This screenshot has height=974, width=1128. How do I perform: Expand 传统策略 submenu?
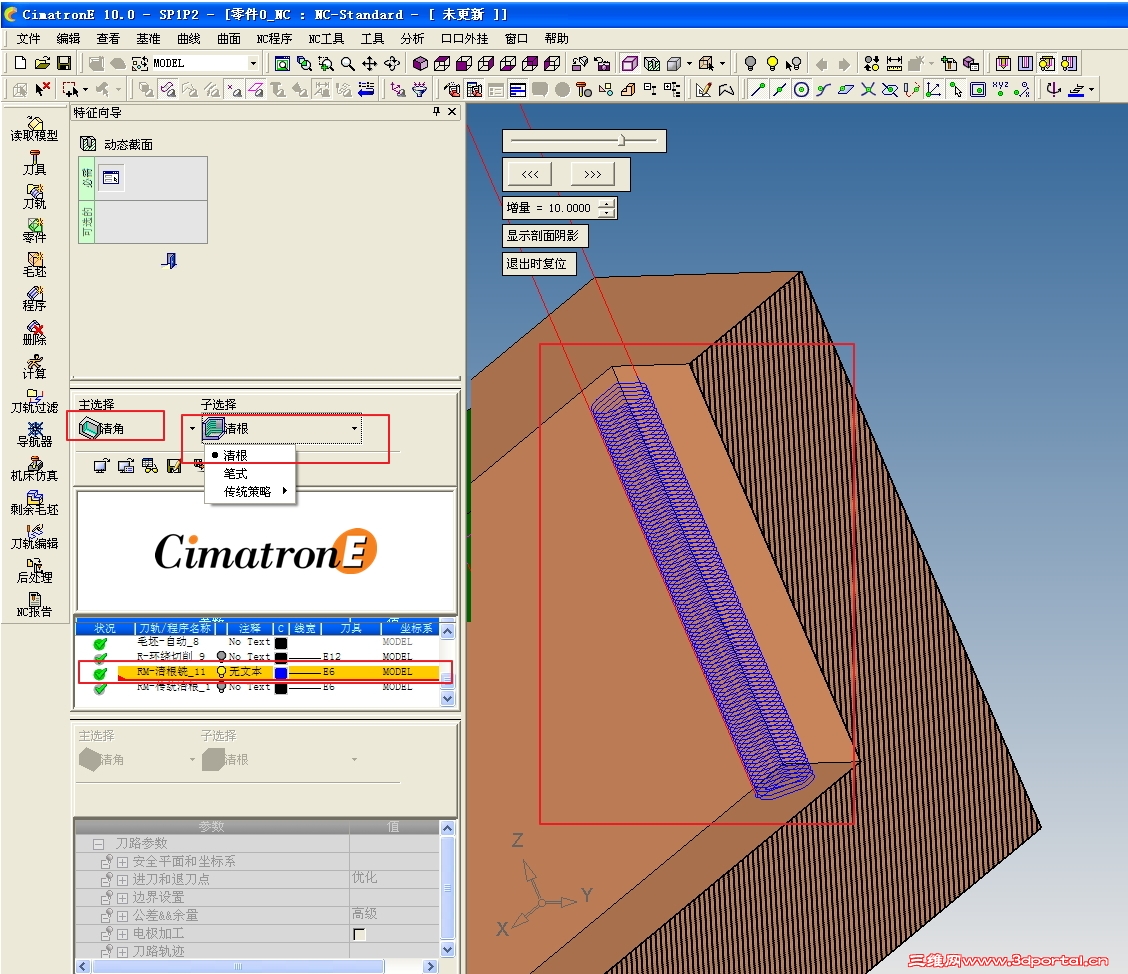(x=249, y=491)
